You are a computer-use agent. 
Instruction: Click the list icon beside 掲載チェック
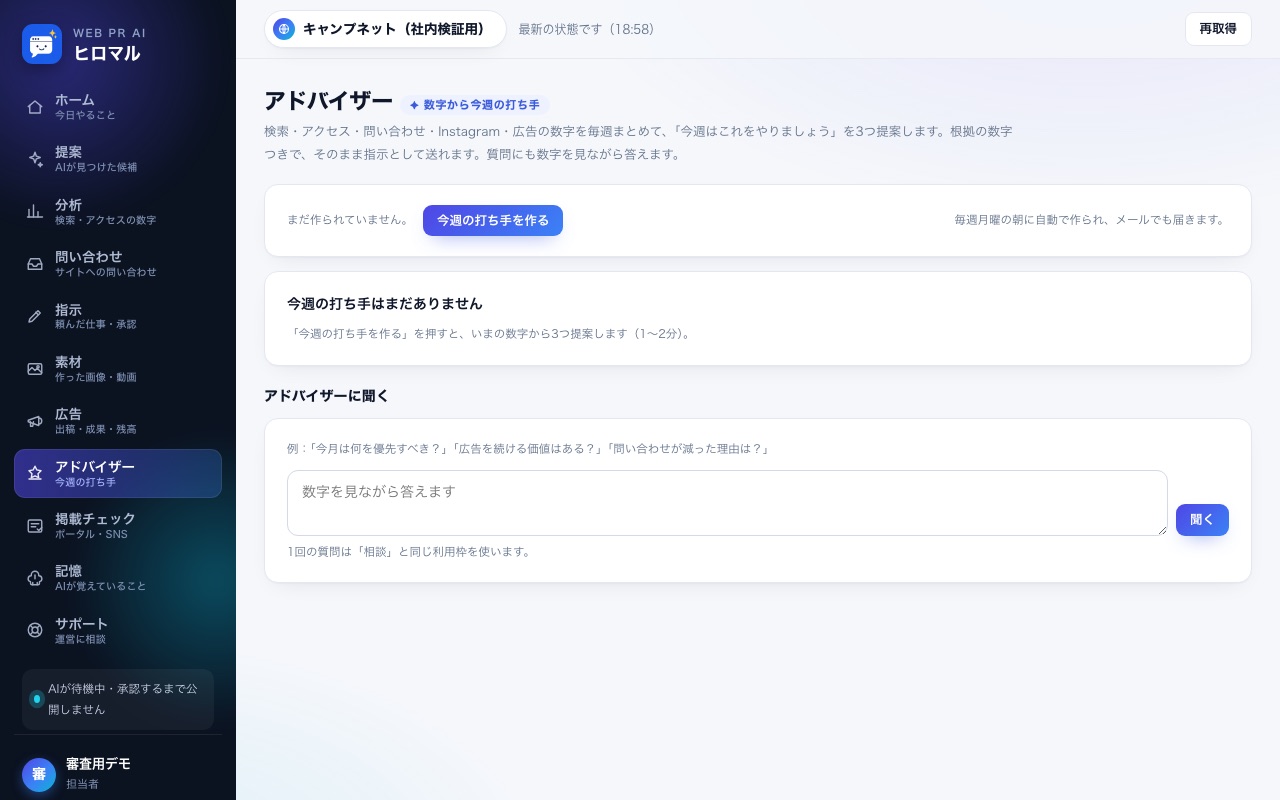coord(35,525)
